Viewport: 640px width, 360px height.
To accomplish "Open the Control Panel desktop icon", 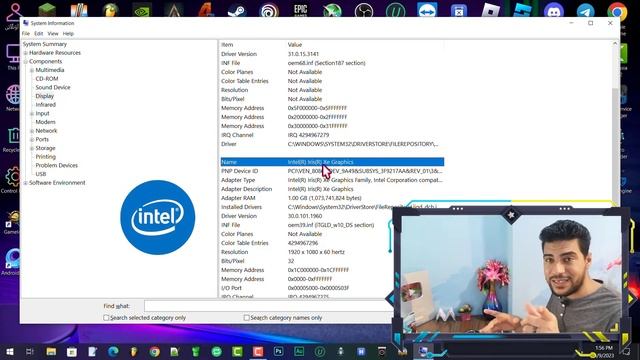I will (11, 180).
